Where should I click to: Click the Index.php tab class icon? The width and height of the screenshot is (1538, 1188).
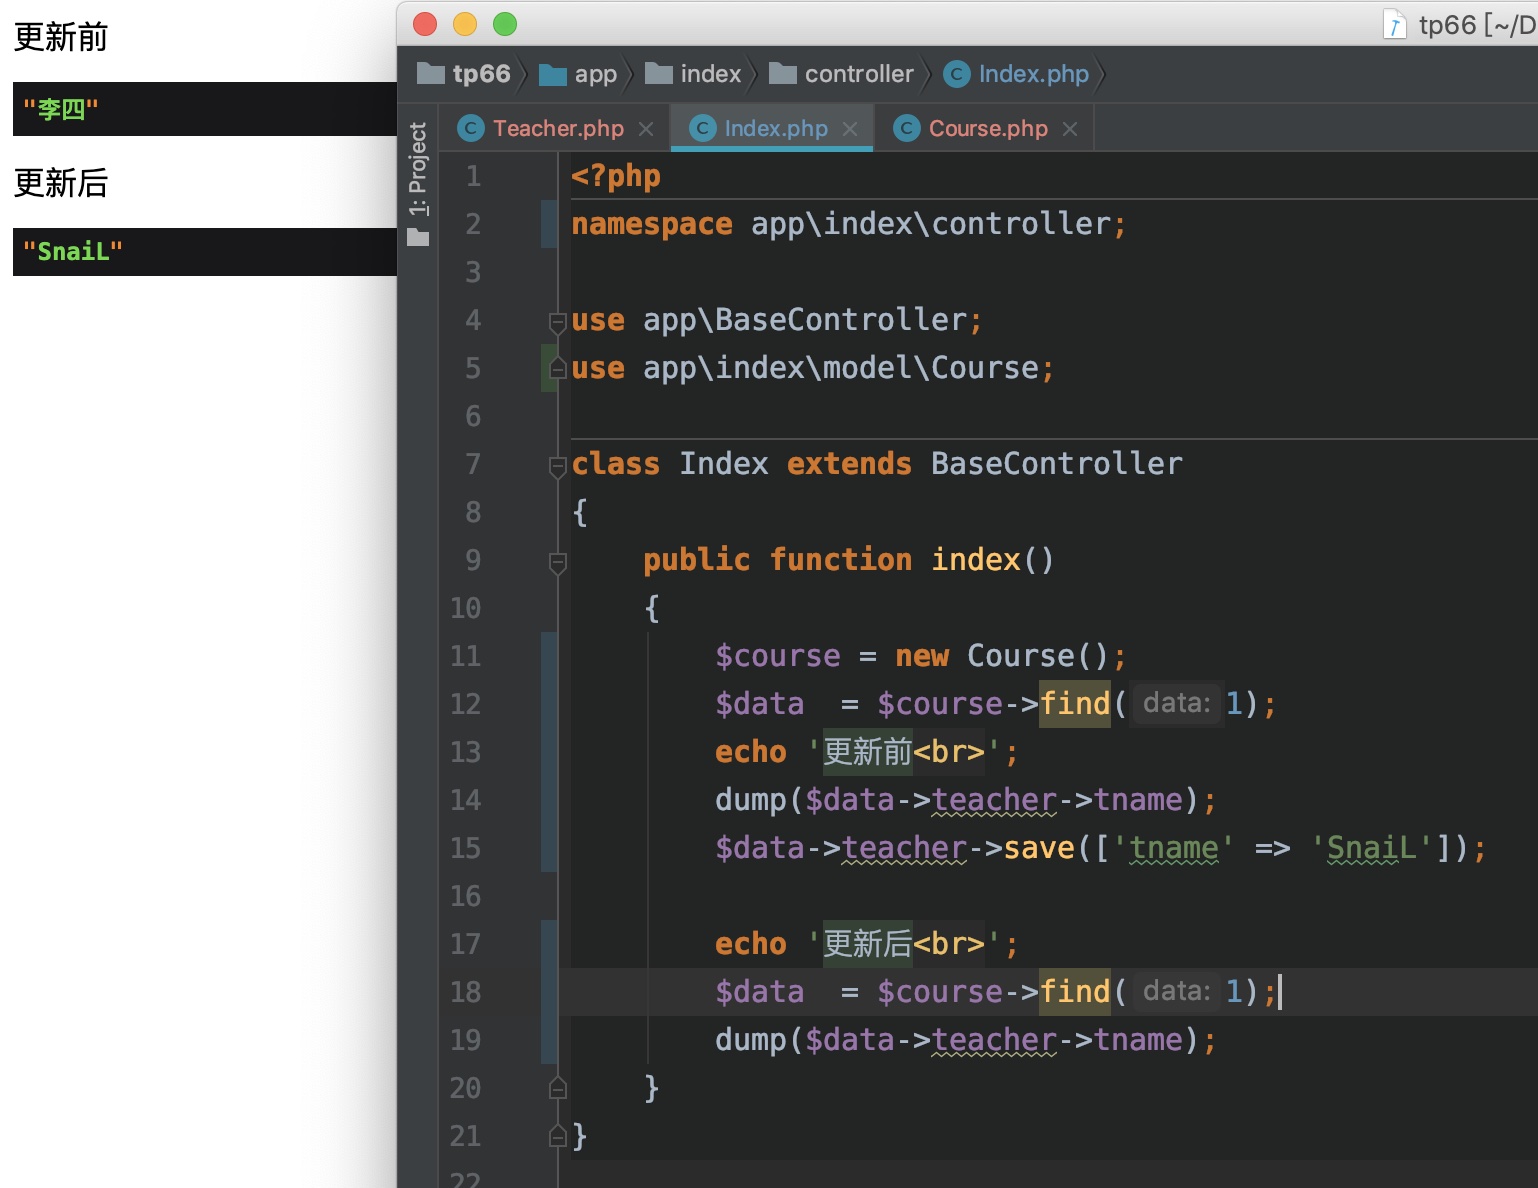pos(703,129)
